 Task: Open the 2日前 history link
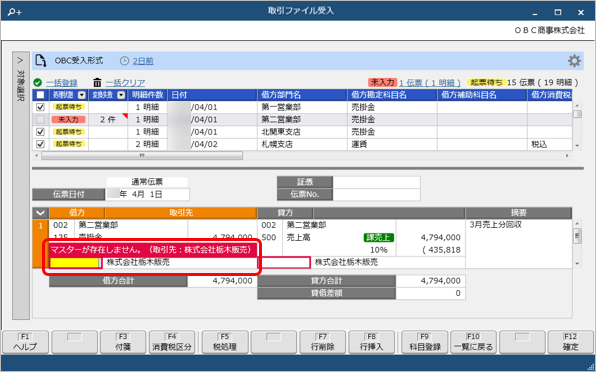(143, 61)
